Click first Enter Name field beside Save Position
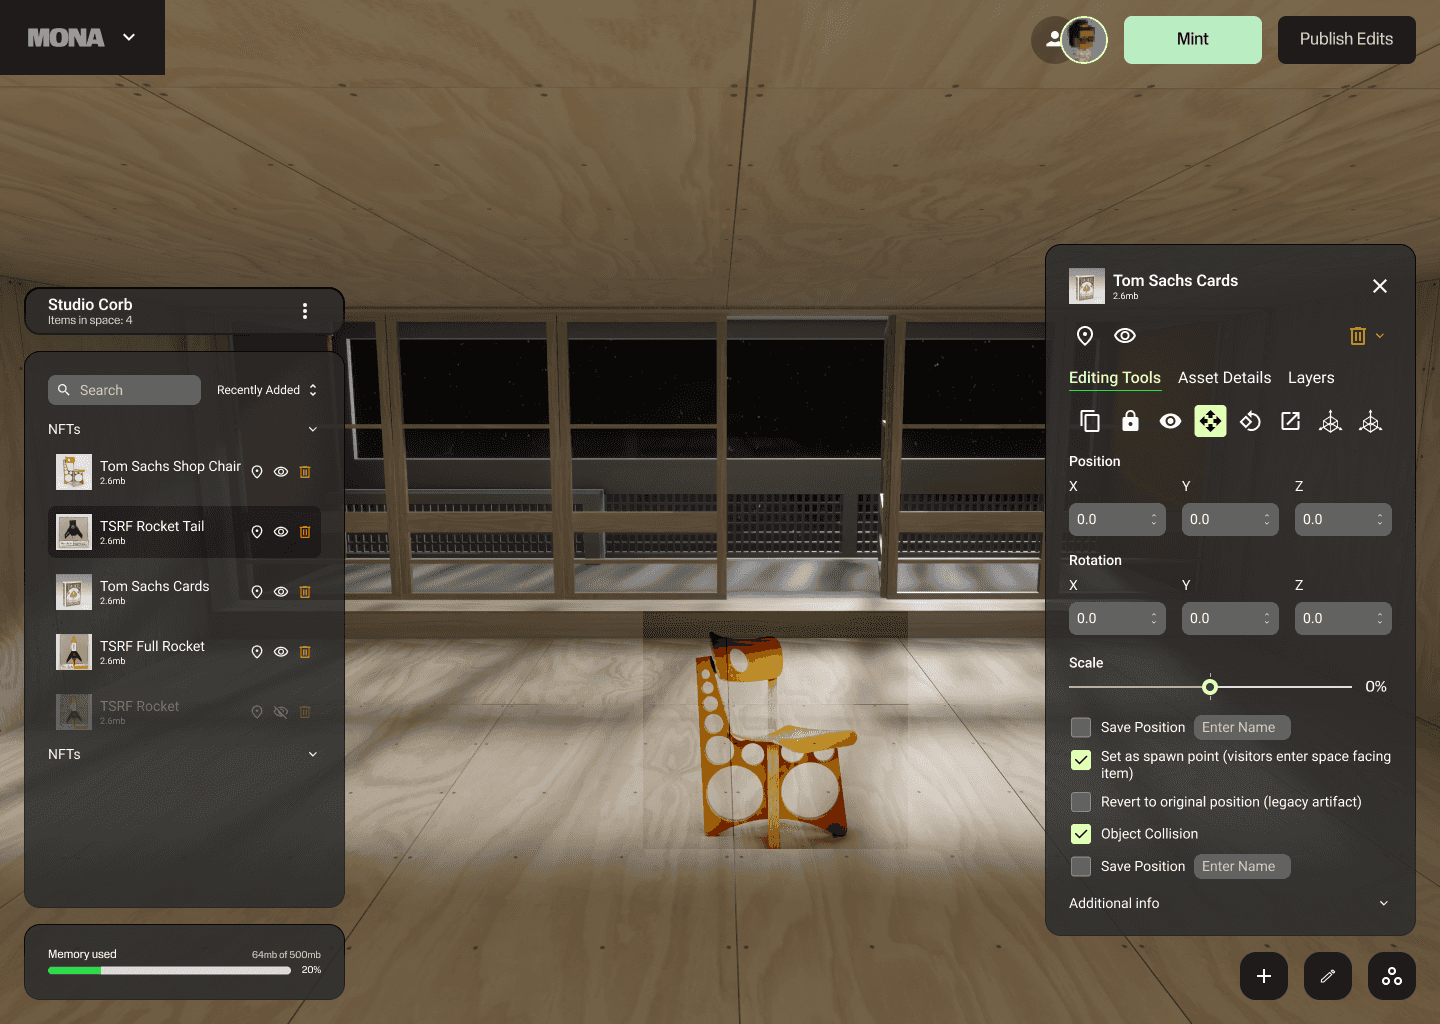The height and width of the screenshot is (1024, 1440). tap(1242, 727)
